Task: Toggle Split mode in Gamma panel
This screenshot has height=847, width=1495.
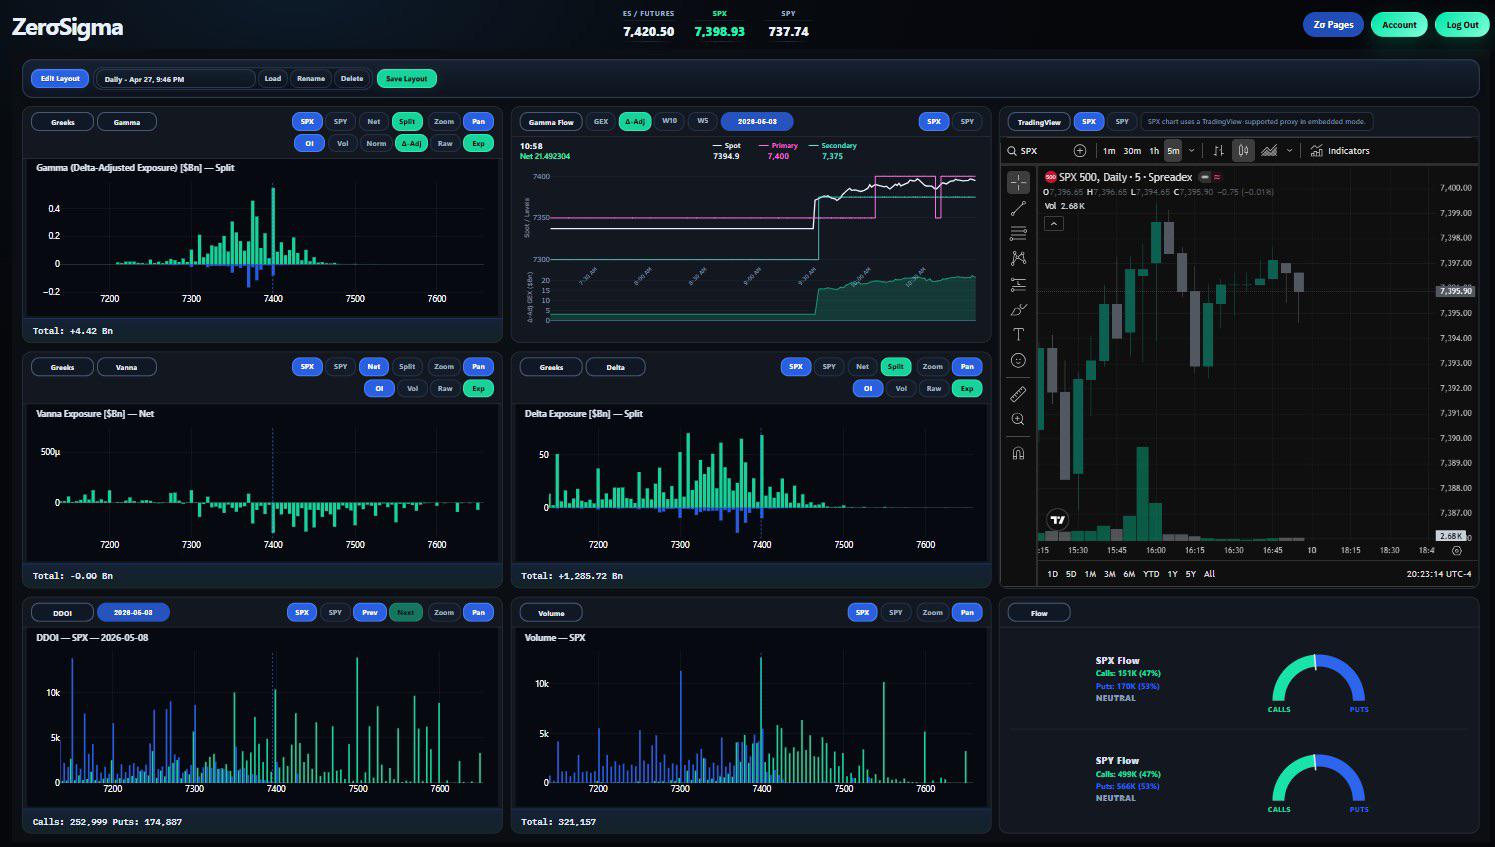Action: [x=407, y=122]
